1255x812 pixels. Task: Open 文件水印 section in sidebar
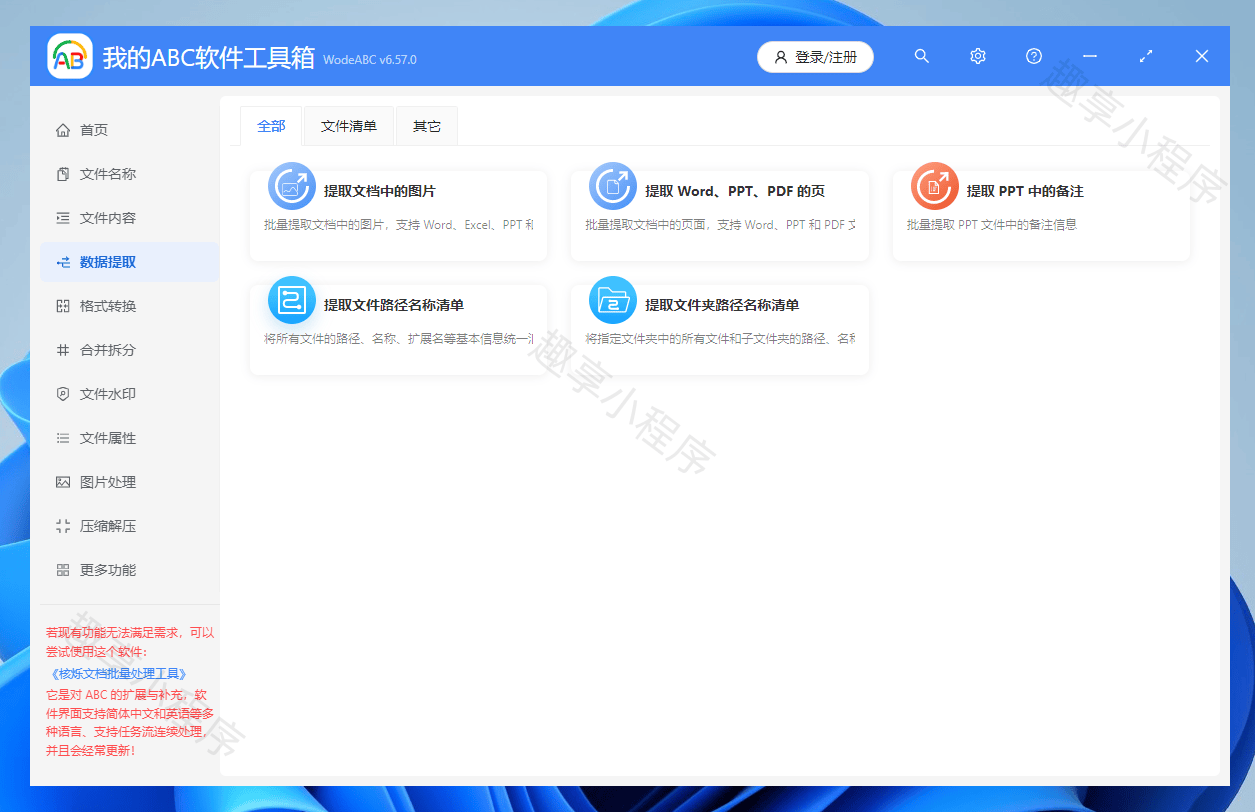(130, 394)
